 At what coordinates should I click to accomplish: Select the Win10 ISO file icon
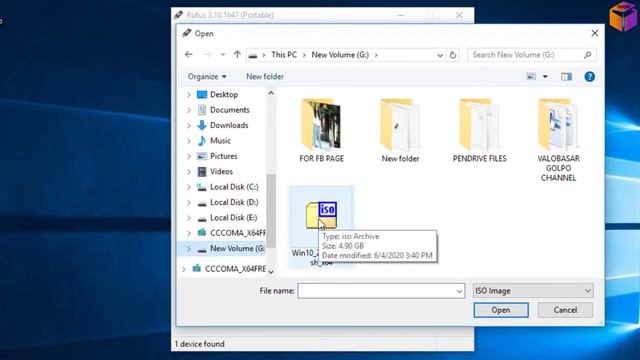(x=321, y=215)
